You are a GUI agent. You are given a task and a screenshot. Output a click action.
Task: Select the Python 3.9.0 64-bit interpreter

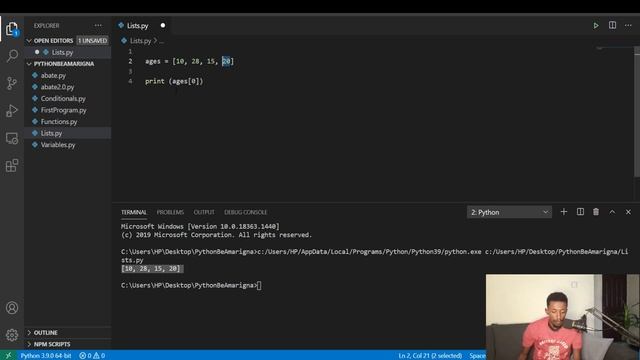click(x=46, y=356)
